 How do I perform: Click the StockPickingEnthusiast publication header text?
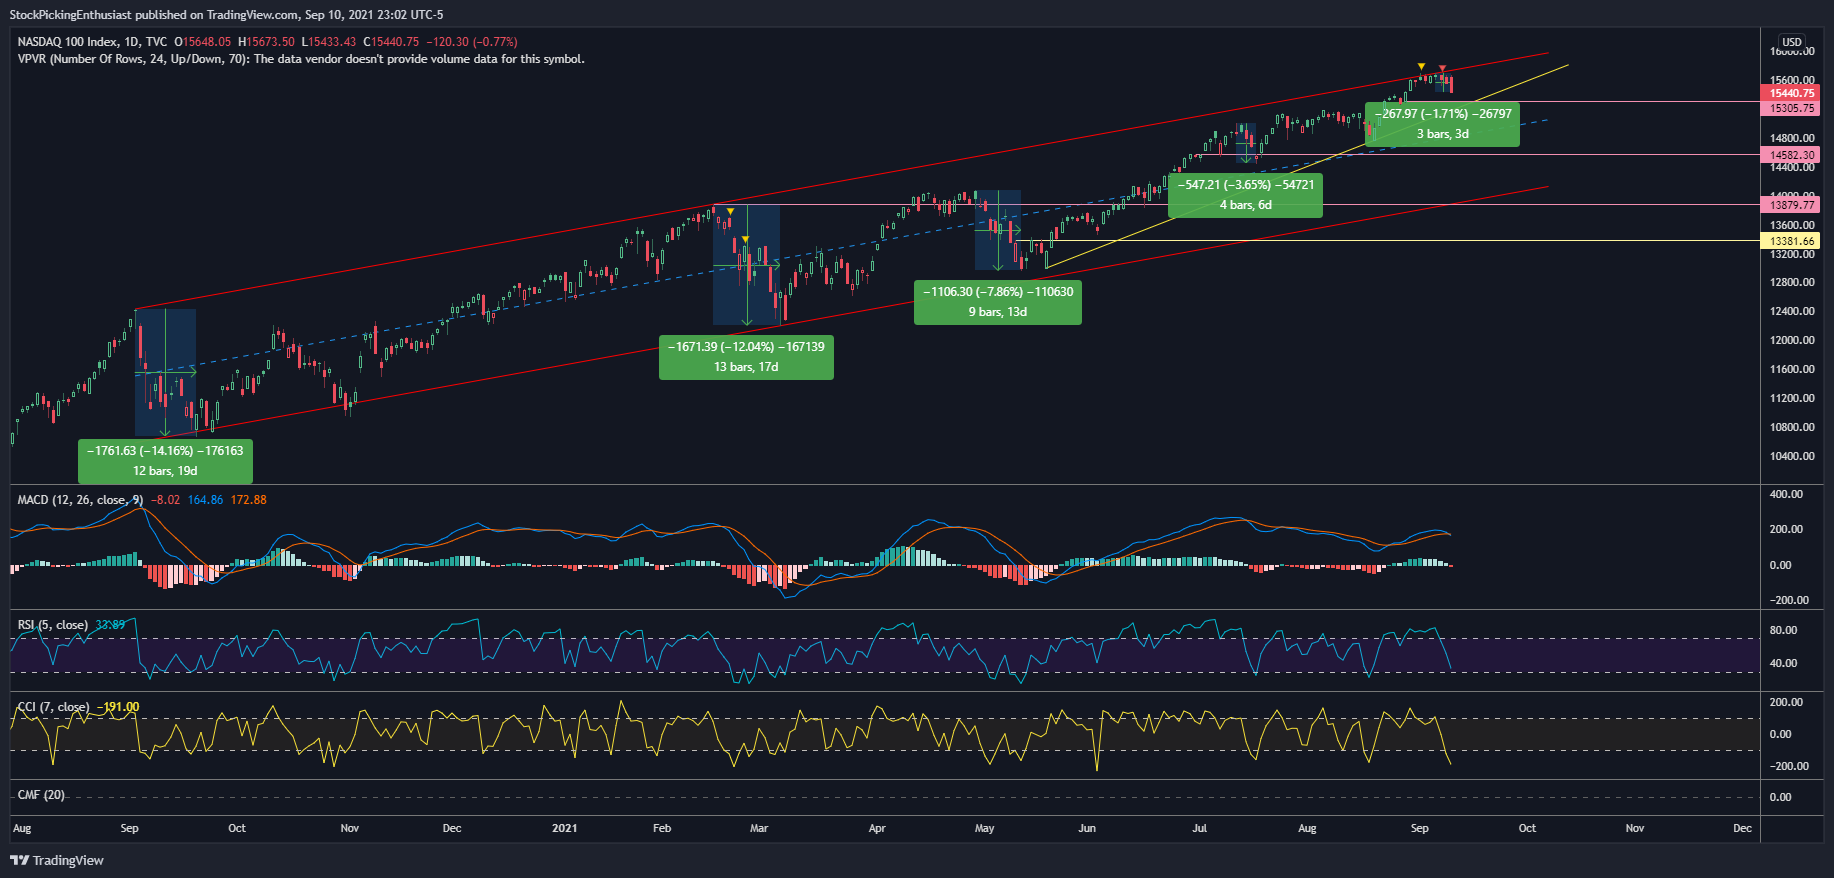[x=226, y=15]
